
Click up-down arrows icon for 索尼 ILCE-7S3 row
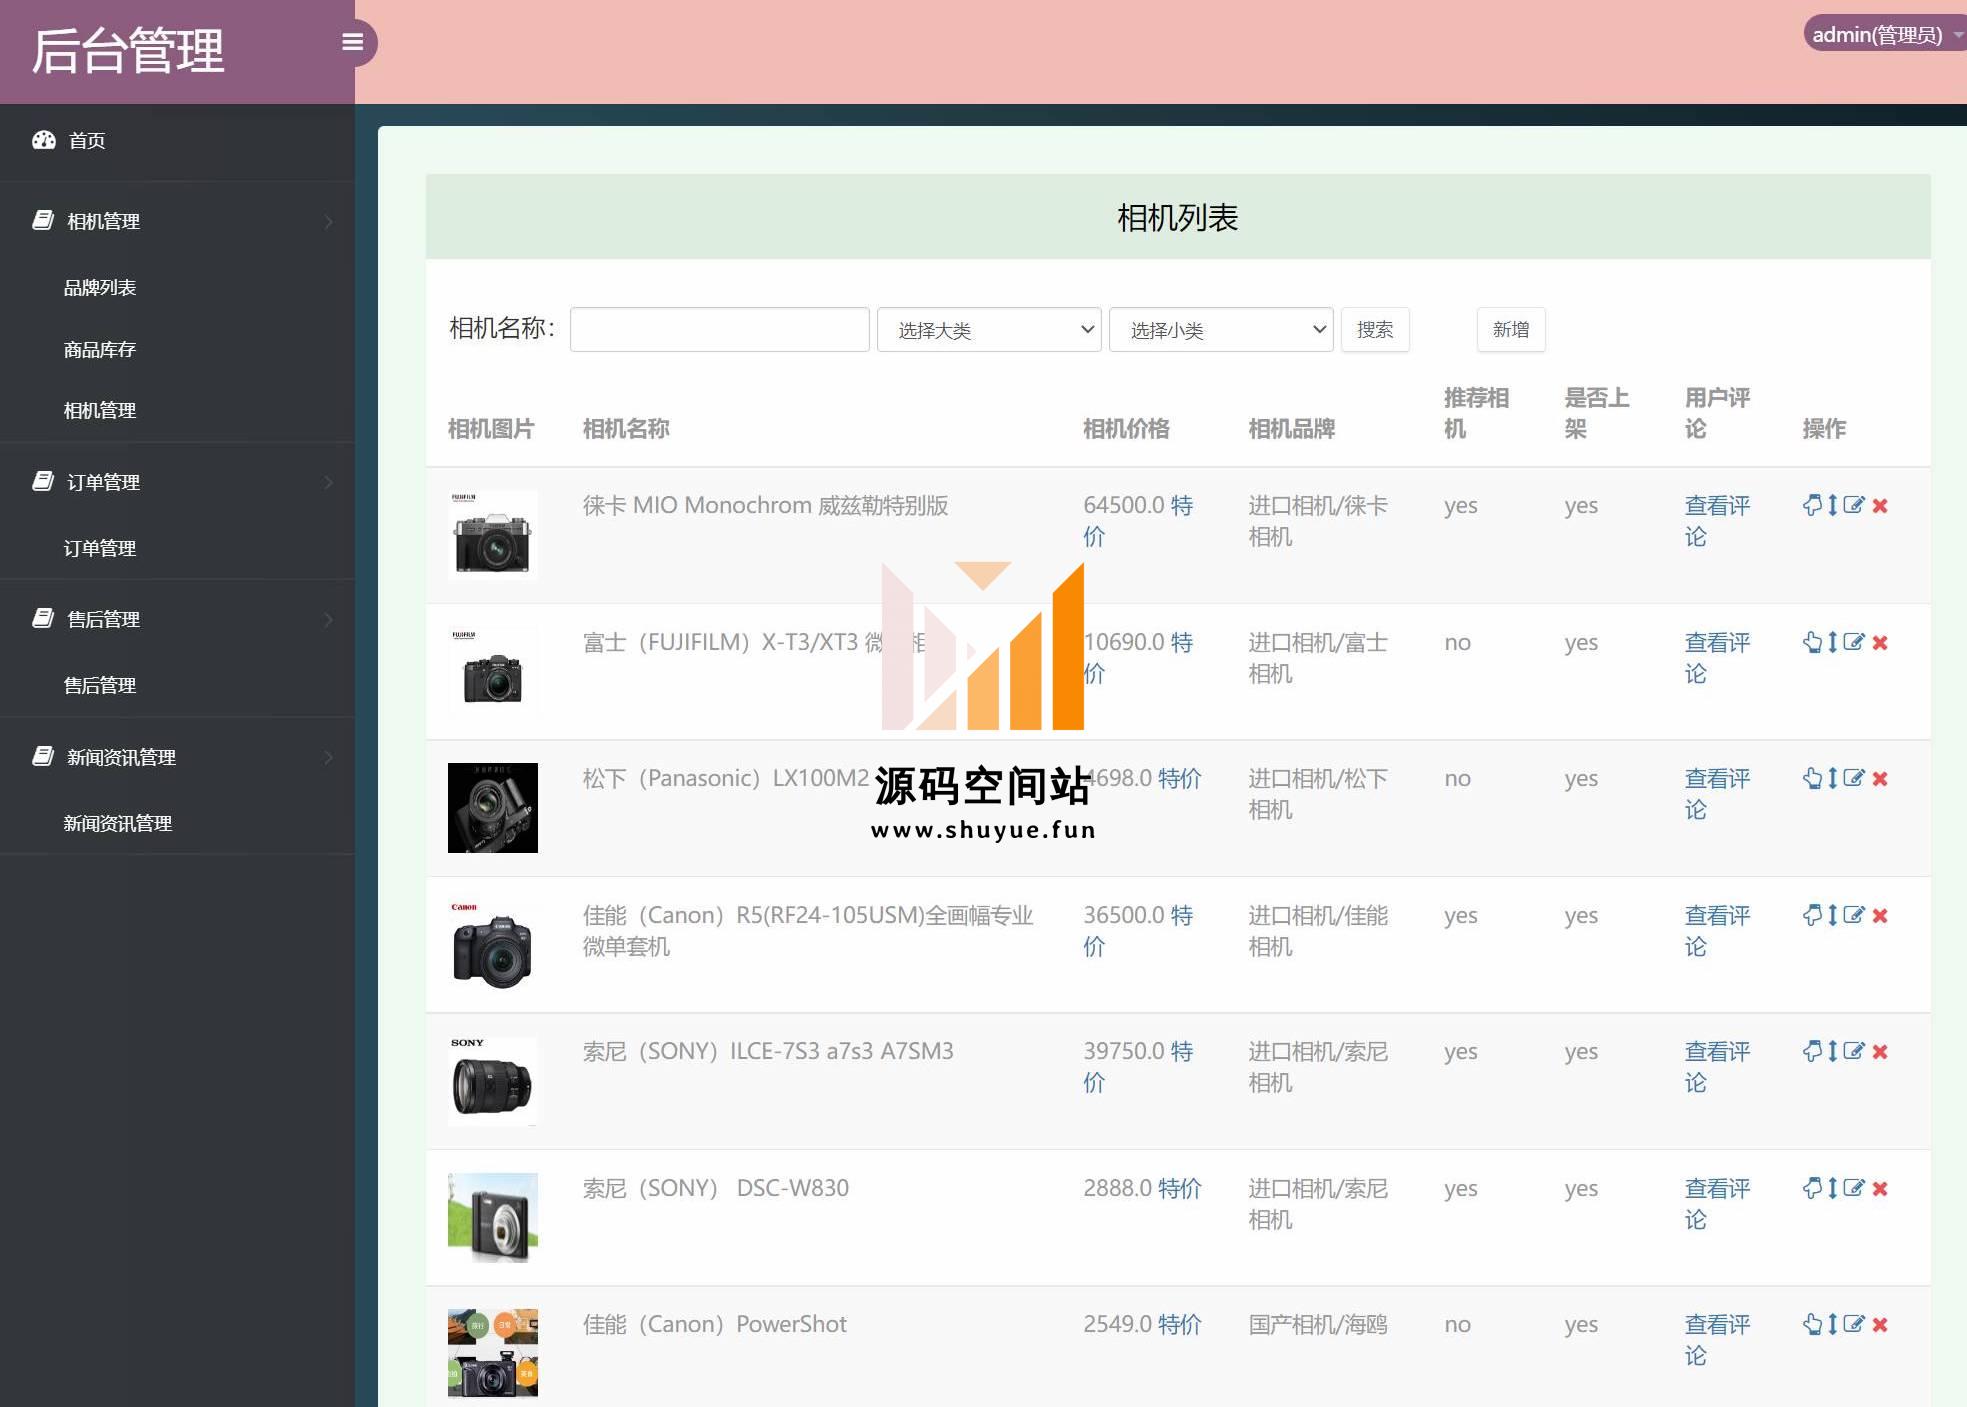pyautogui.click(x=1833, y=1051)
